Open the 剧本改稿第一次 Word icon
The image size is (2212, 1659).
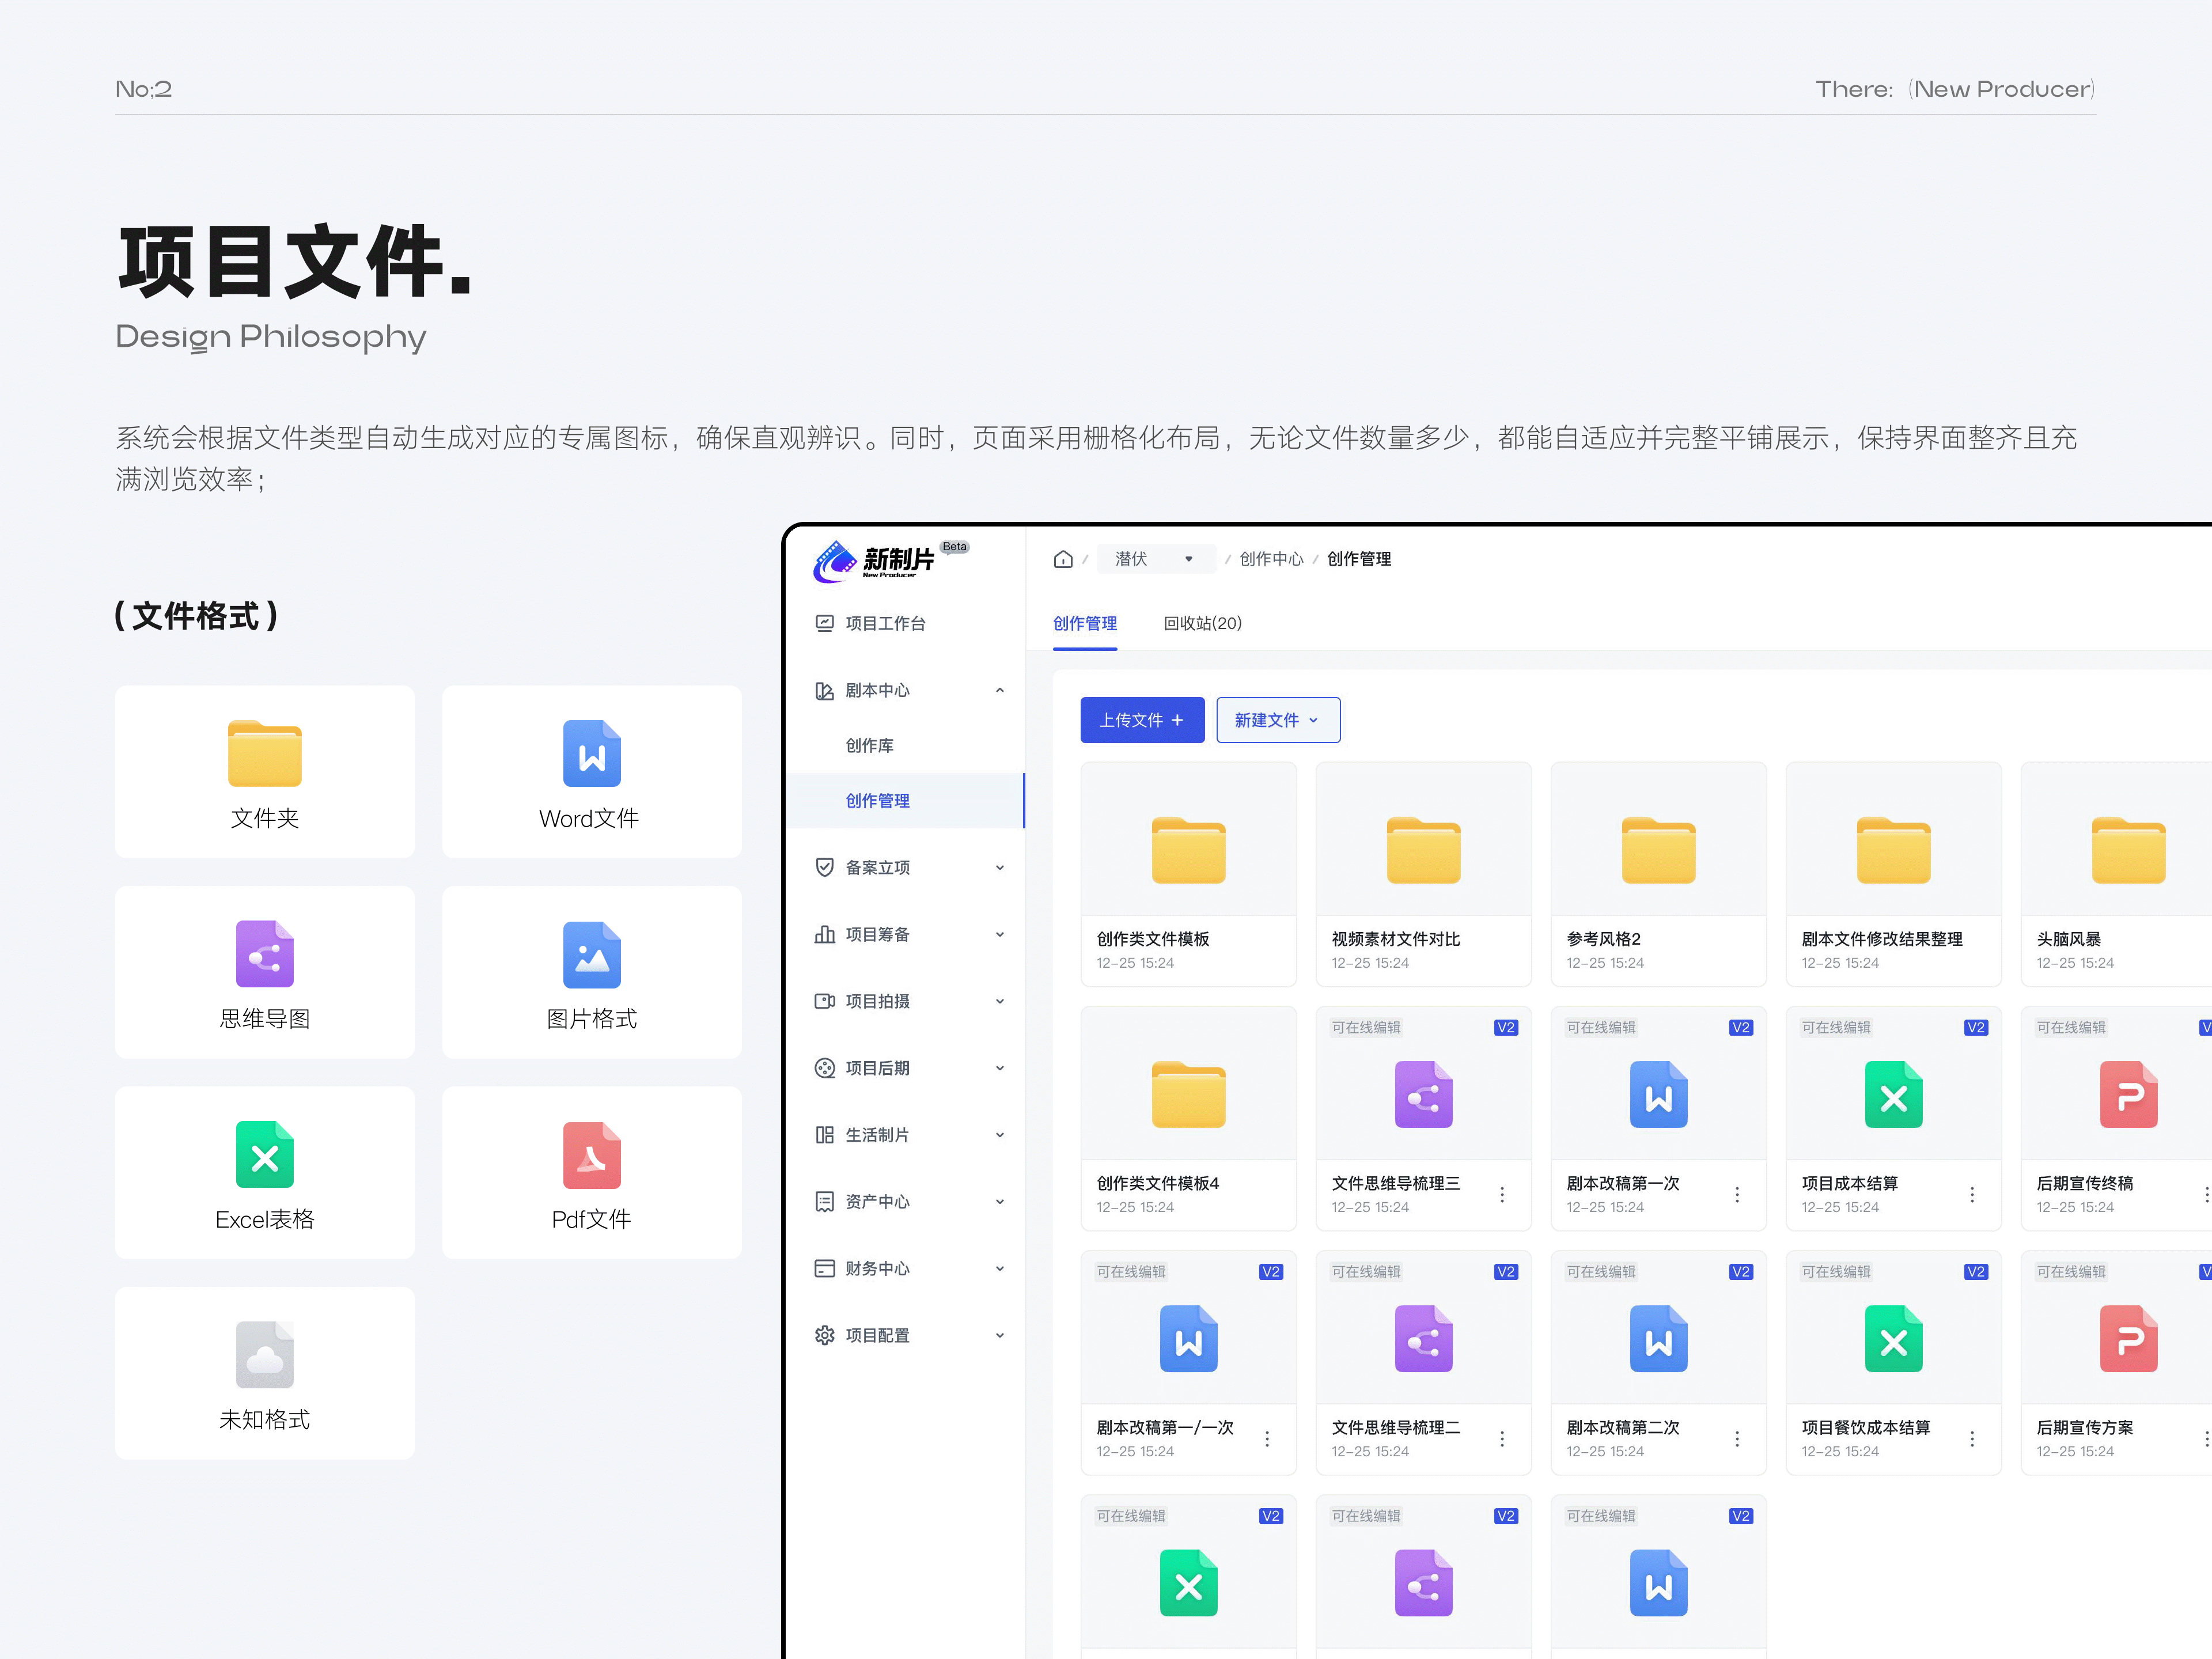[1658, 1094]
